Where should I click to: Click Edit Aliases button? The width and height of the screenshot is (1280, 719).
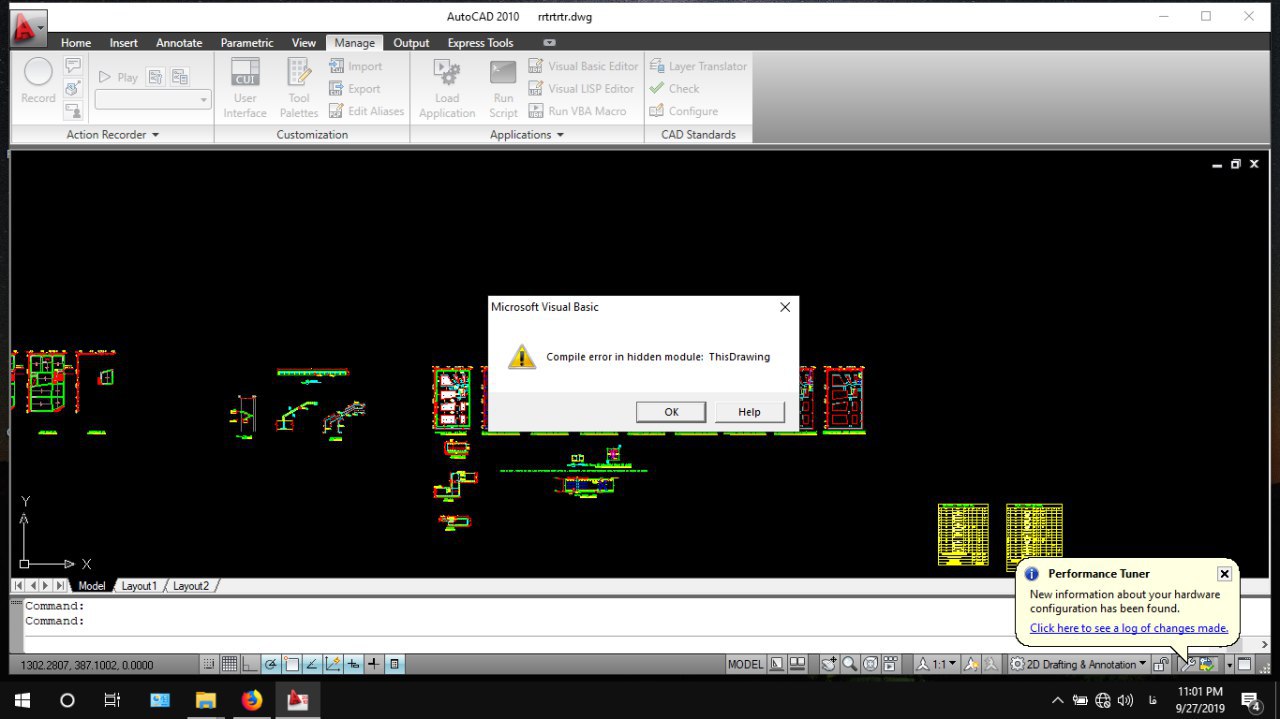point(366,111)
